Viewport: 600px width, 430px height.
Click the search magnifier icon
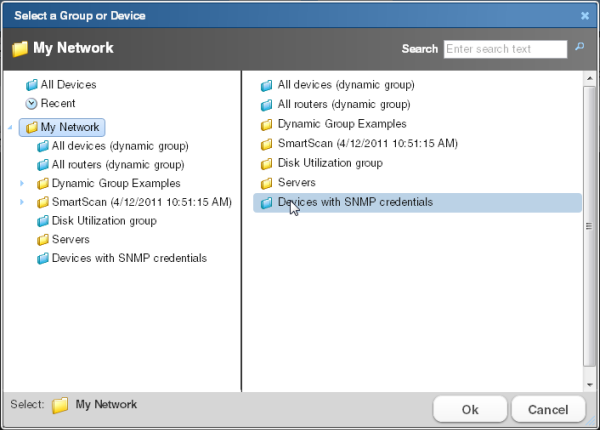tap(579, 47)
